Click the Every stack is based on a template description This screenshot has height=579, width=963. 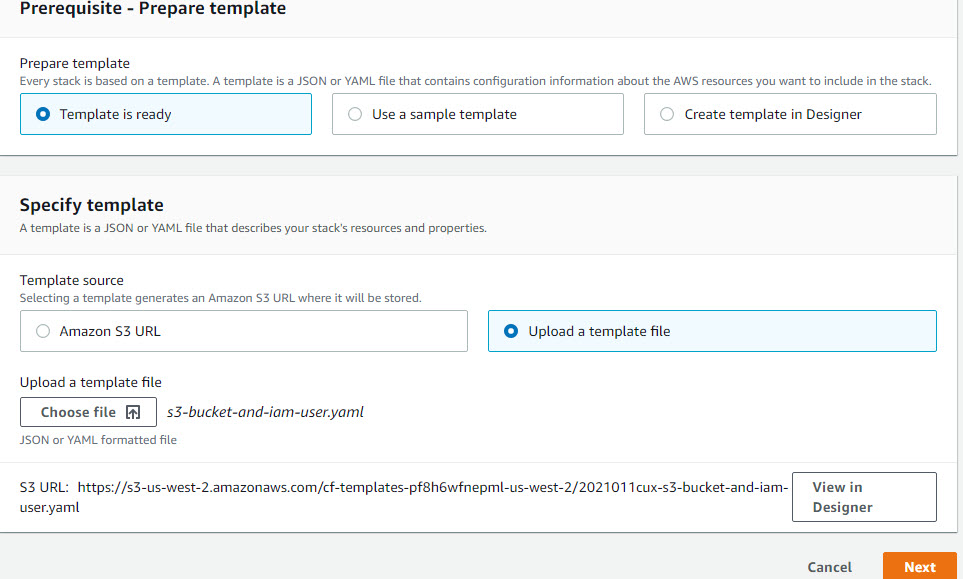(x=475, y=81)
